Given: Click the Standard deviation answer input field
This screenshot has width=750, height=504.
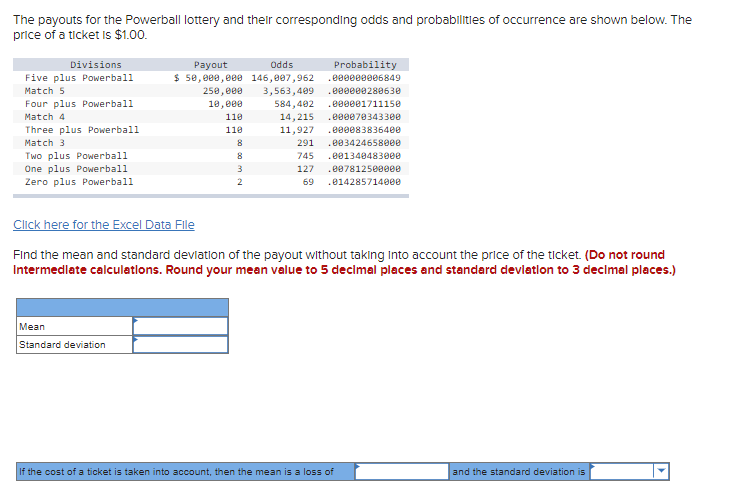Looking at the screenshot, I should (x=180, y=344).
